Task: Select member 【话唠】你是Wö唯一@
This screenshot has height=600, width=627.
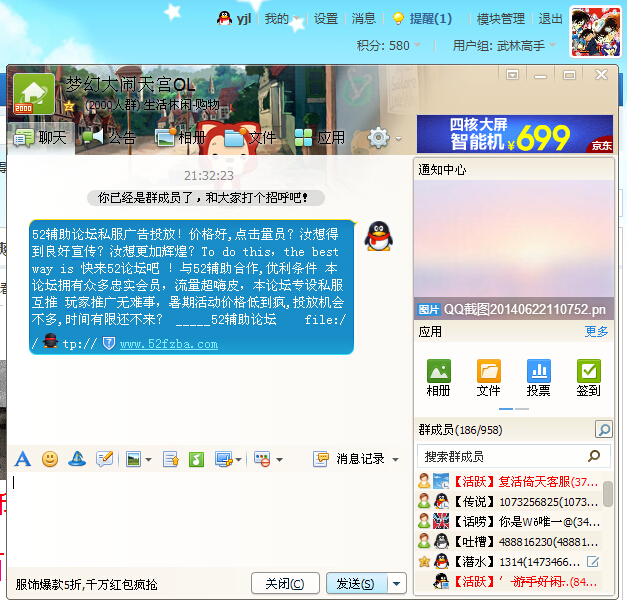Action: click(509, 522)
